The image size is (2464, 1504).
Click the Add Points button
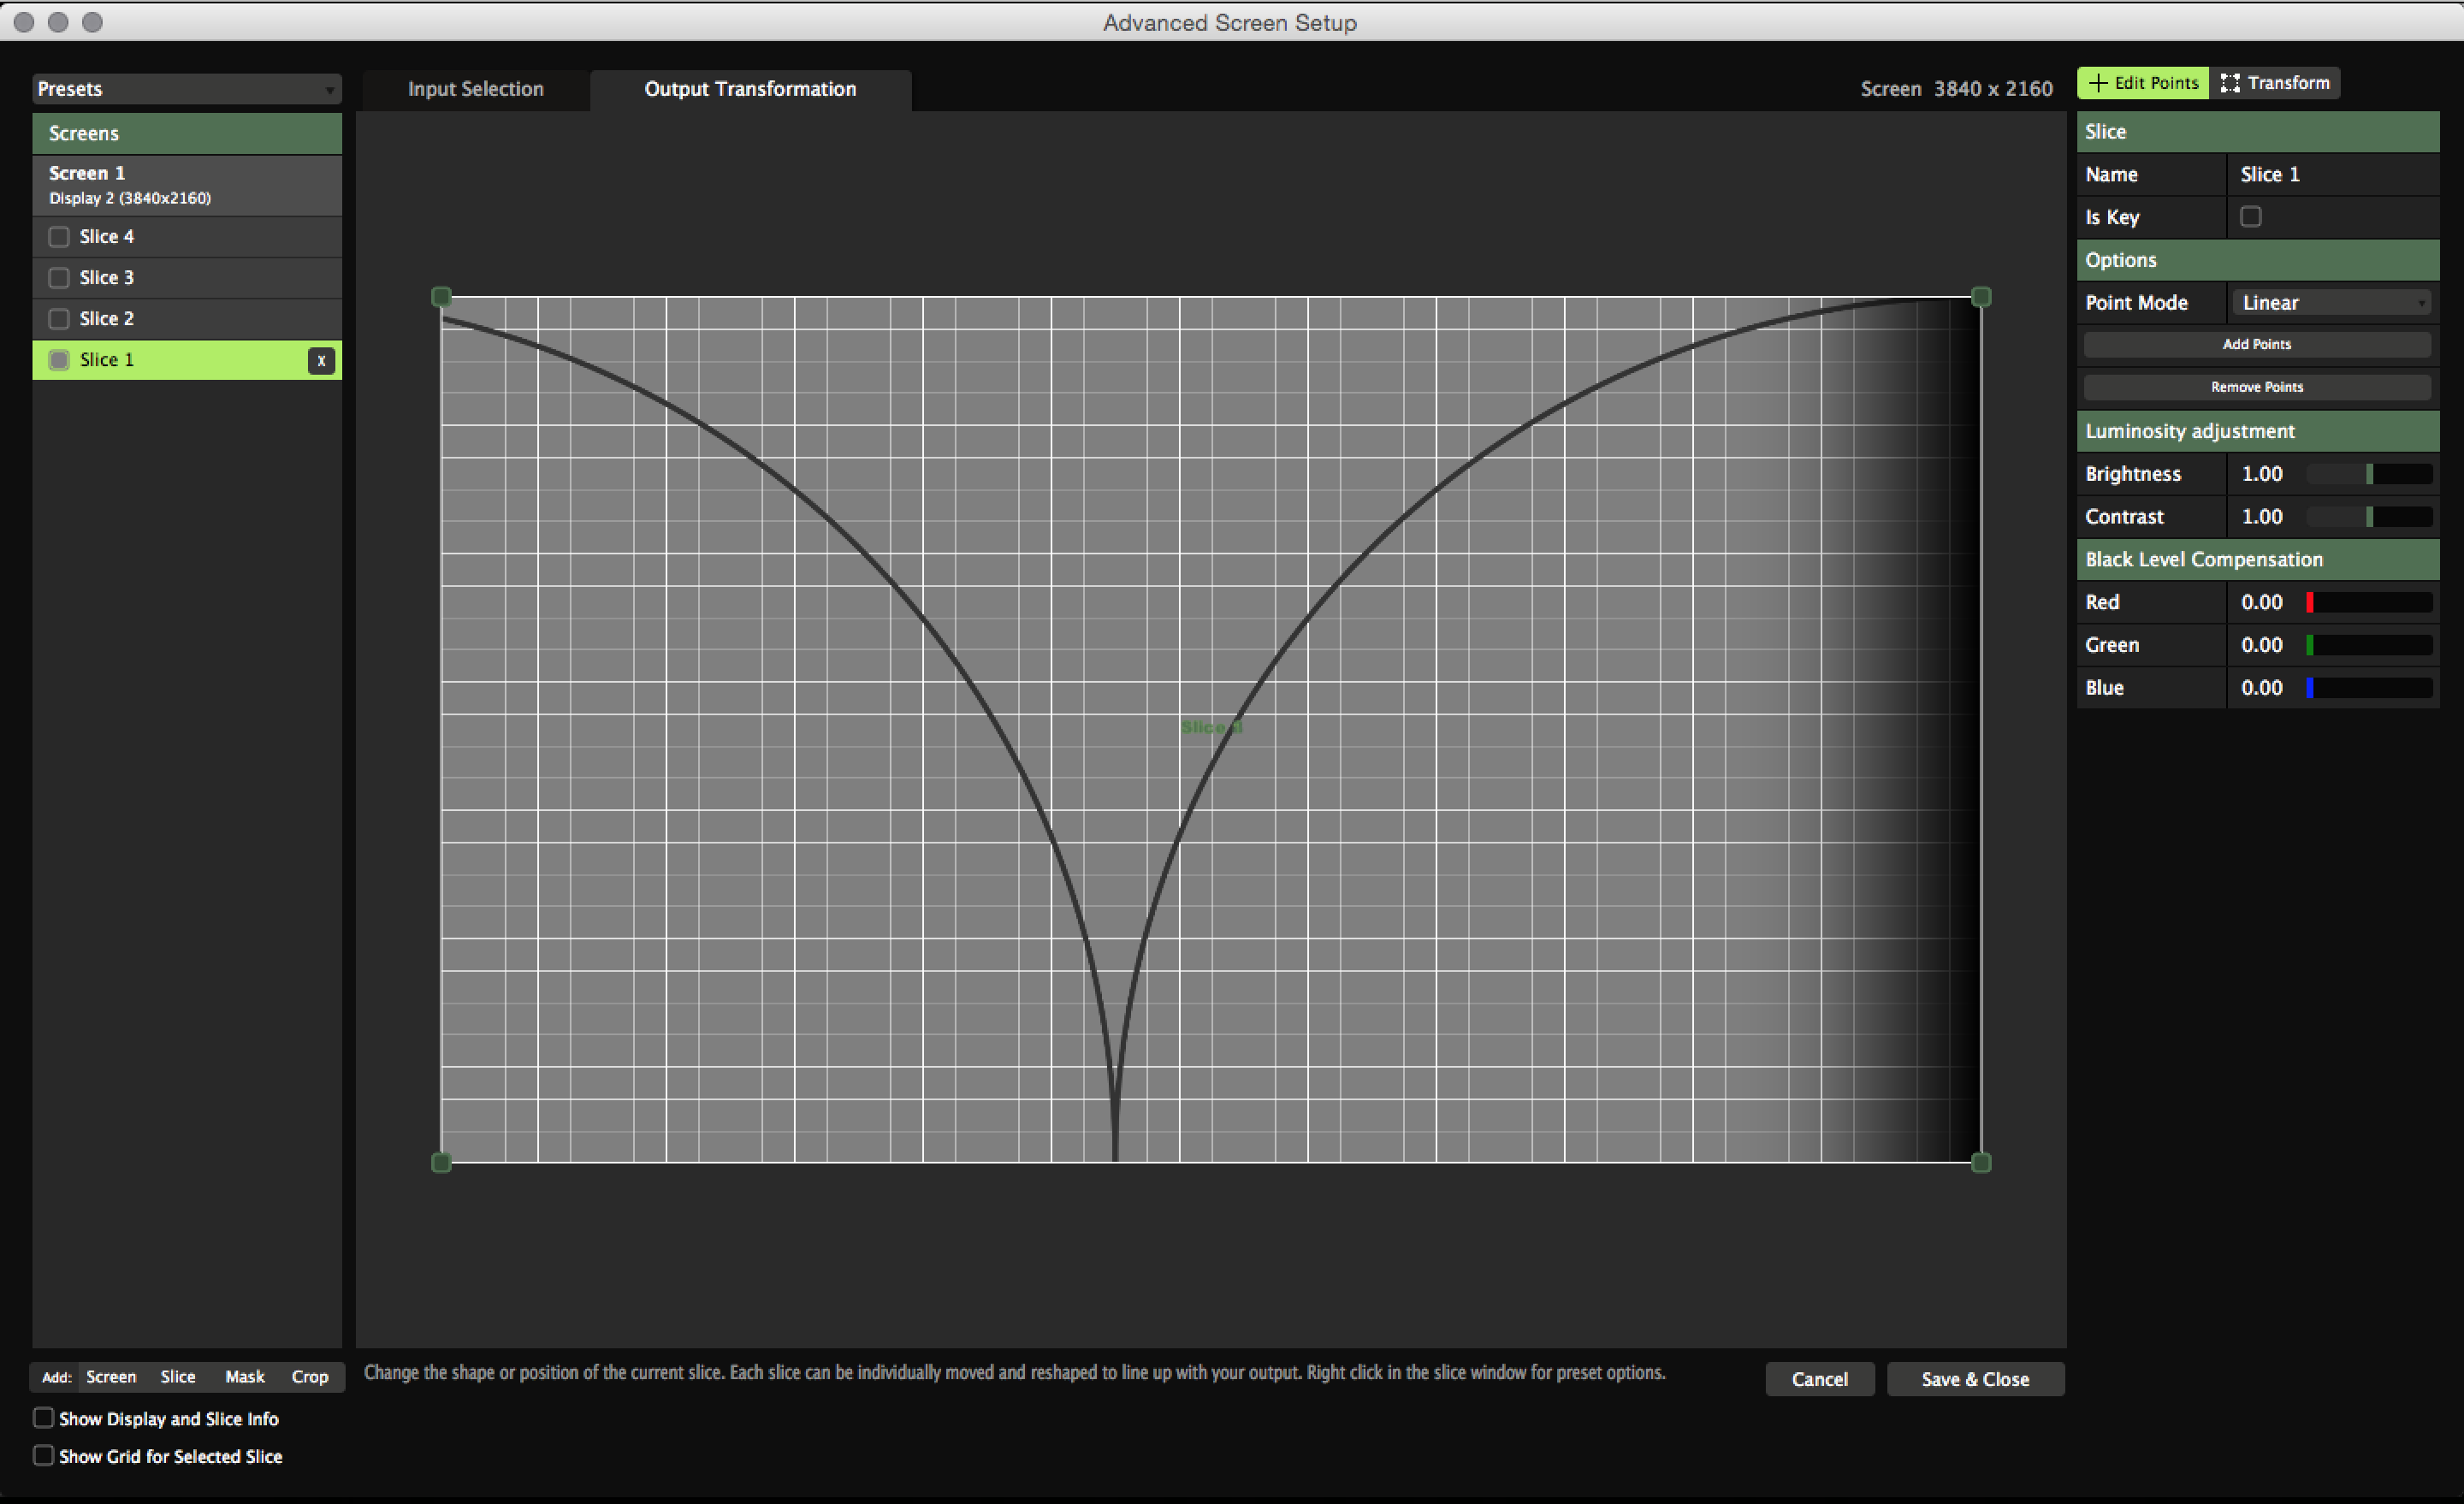coord(2256,344)
